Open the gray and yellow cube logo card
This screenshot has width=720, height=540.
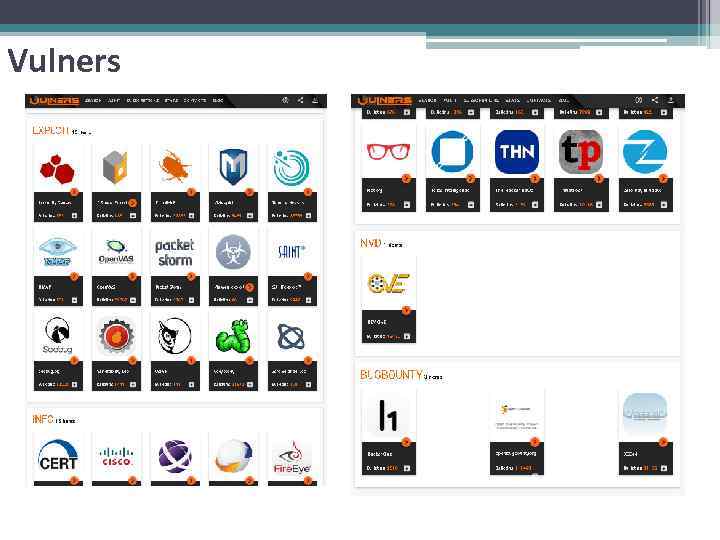tap(116, 183)
